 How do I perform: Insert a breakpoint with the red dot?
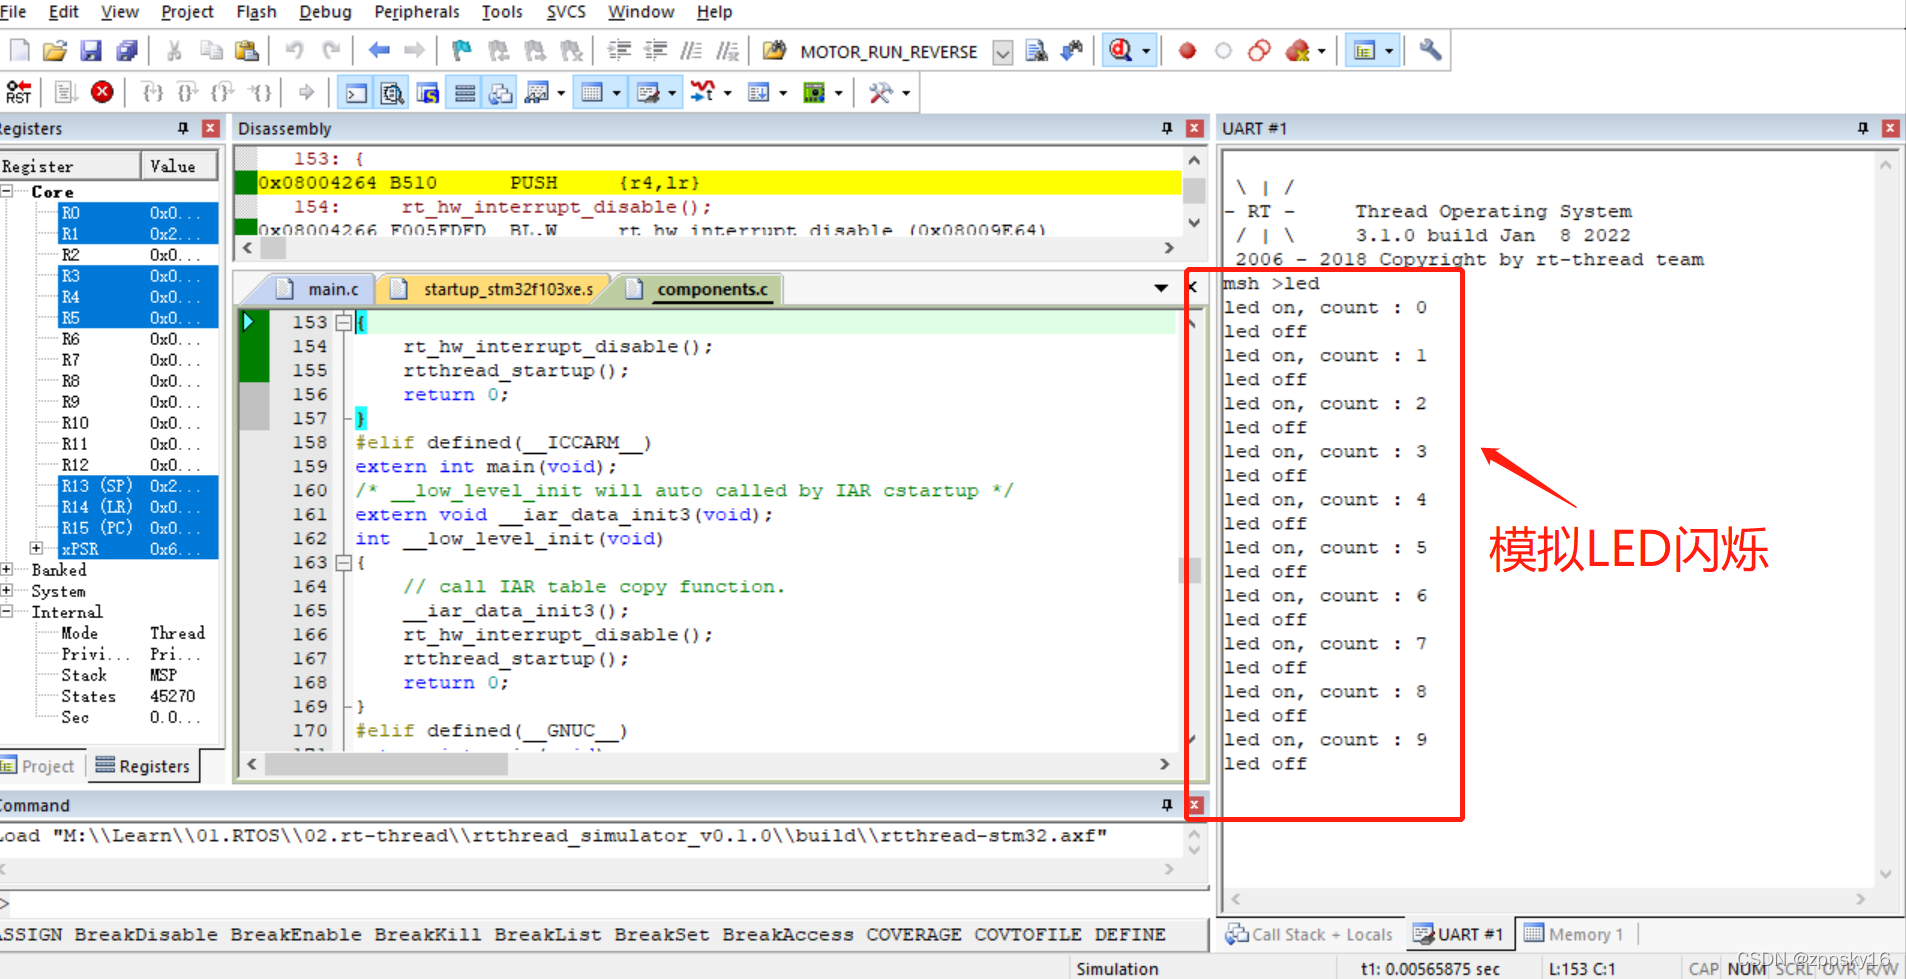(1187, 50)
